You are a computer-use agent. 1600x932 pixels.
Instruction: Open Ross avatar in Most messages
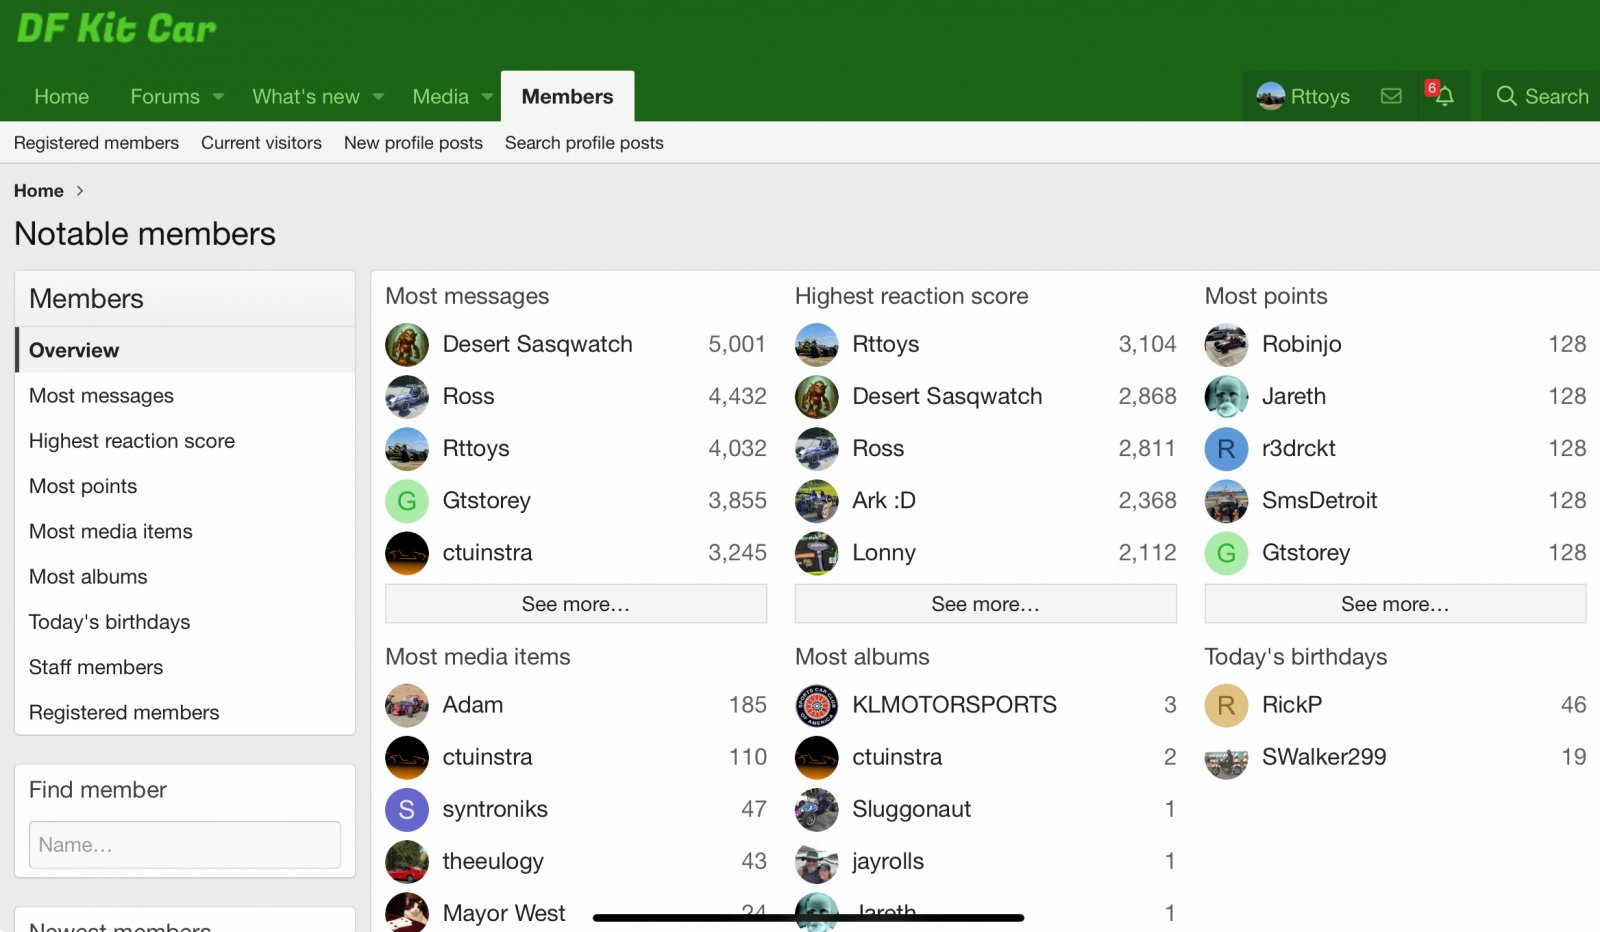pyautogui.click(x=407, y=397)
